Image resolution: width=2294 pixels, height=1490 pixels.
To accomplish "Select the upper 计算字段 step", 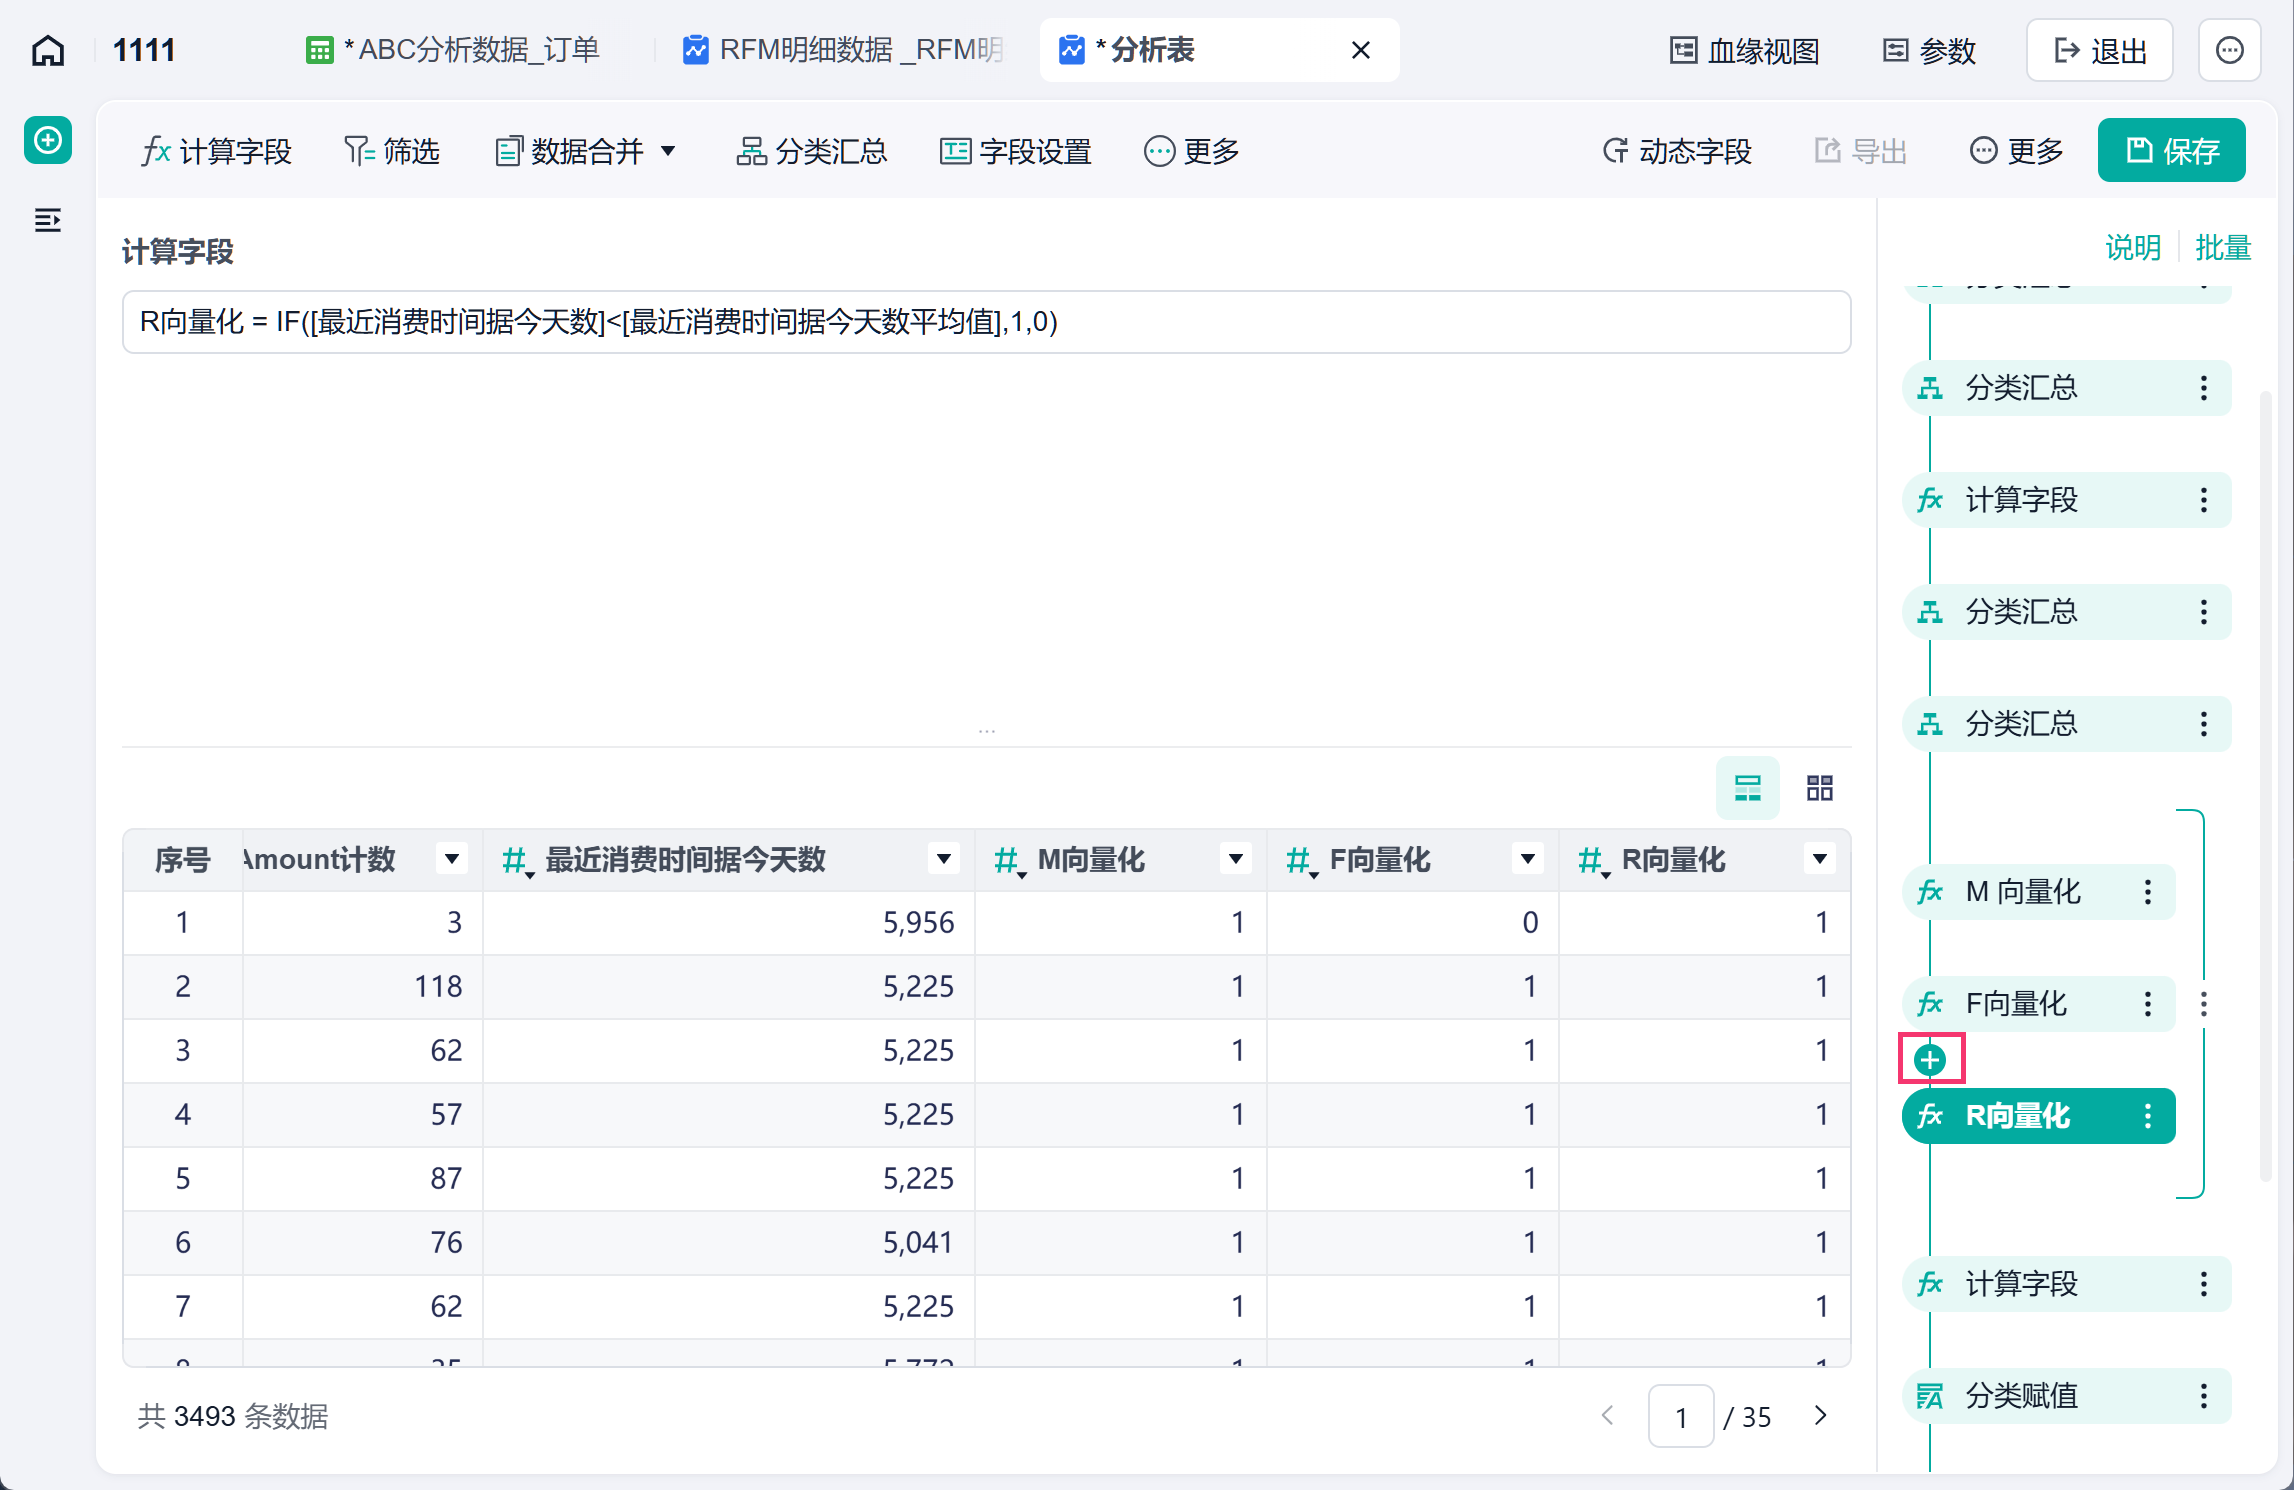I will point(2067,500).
